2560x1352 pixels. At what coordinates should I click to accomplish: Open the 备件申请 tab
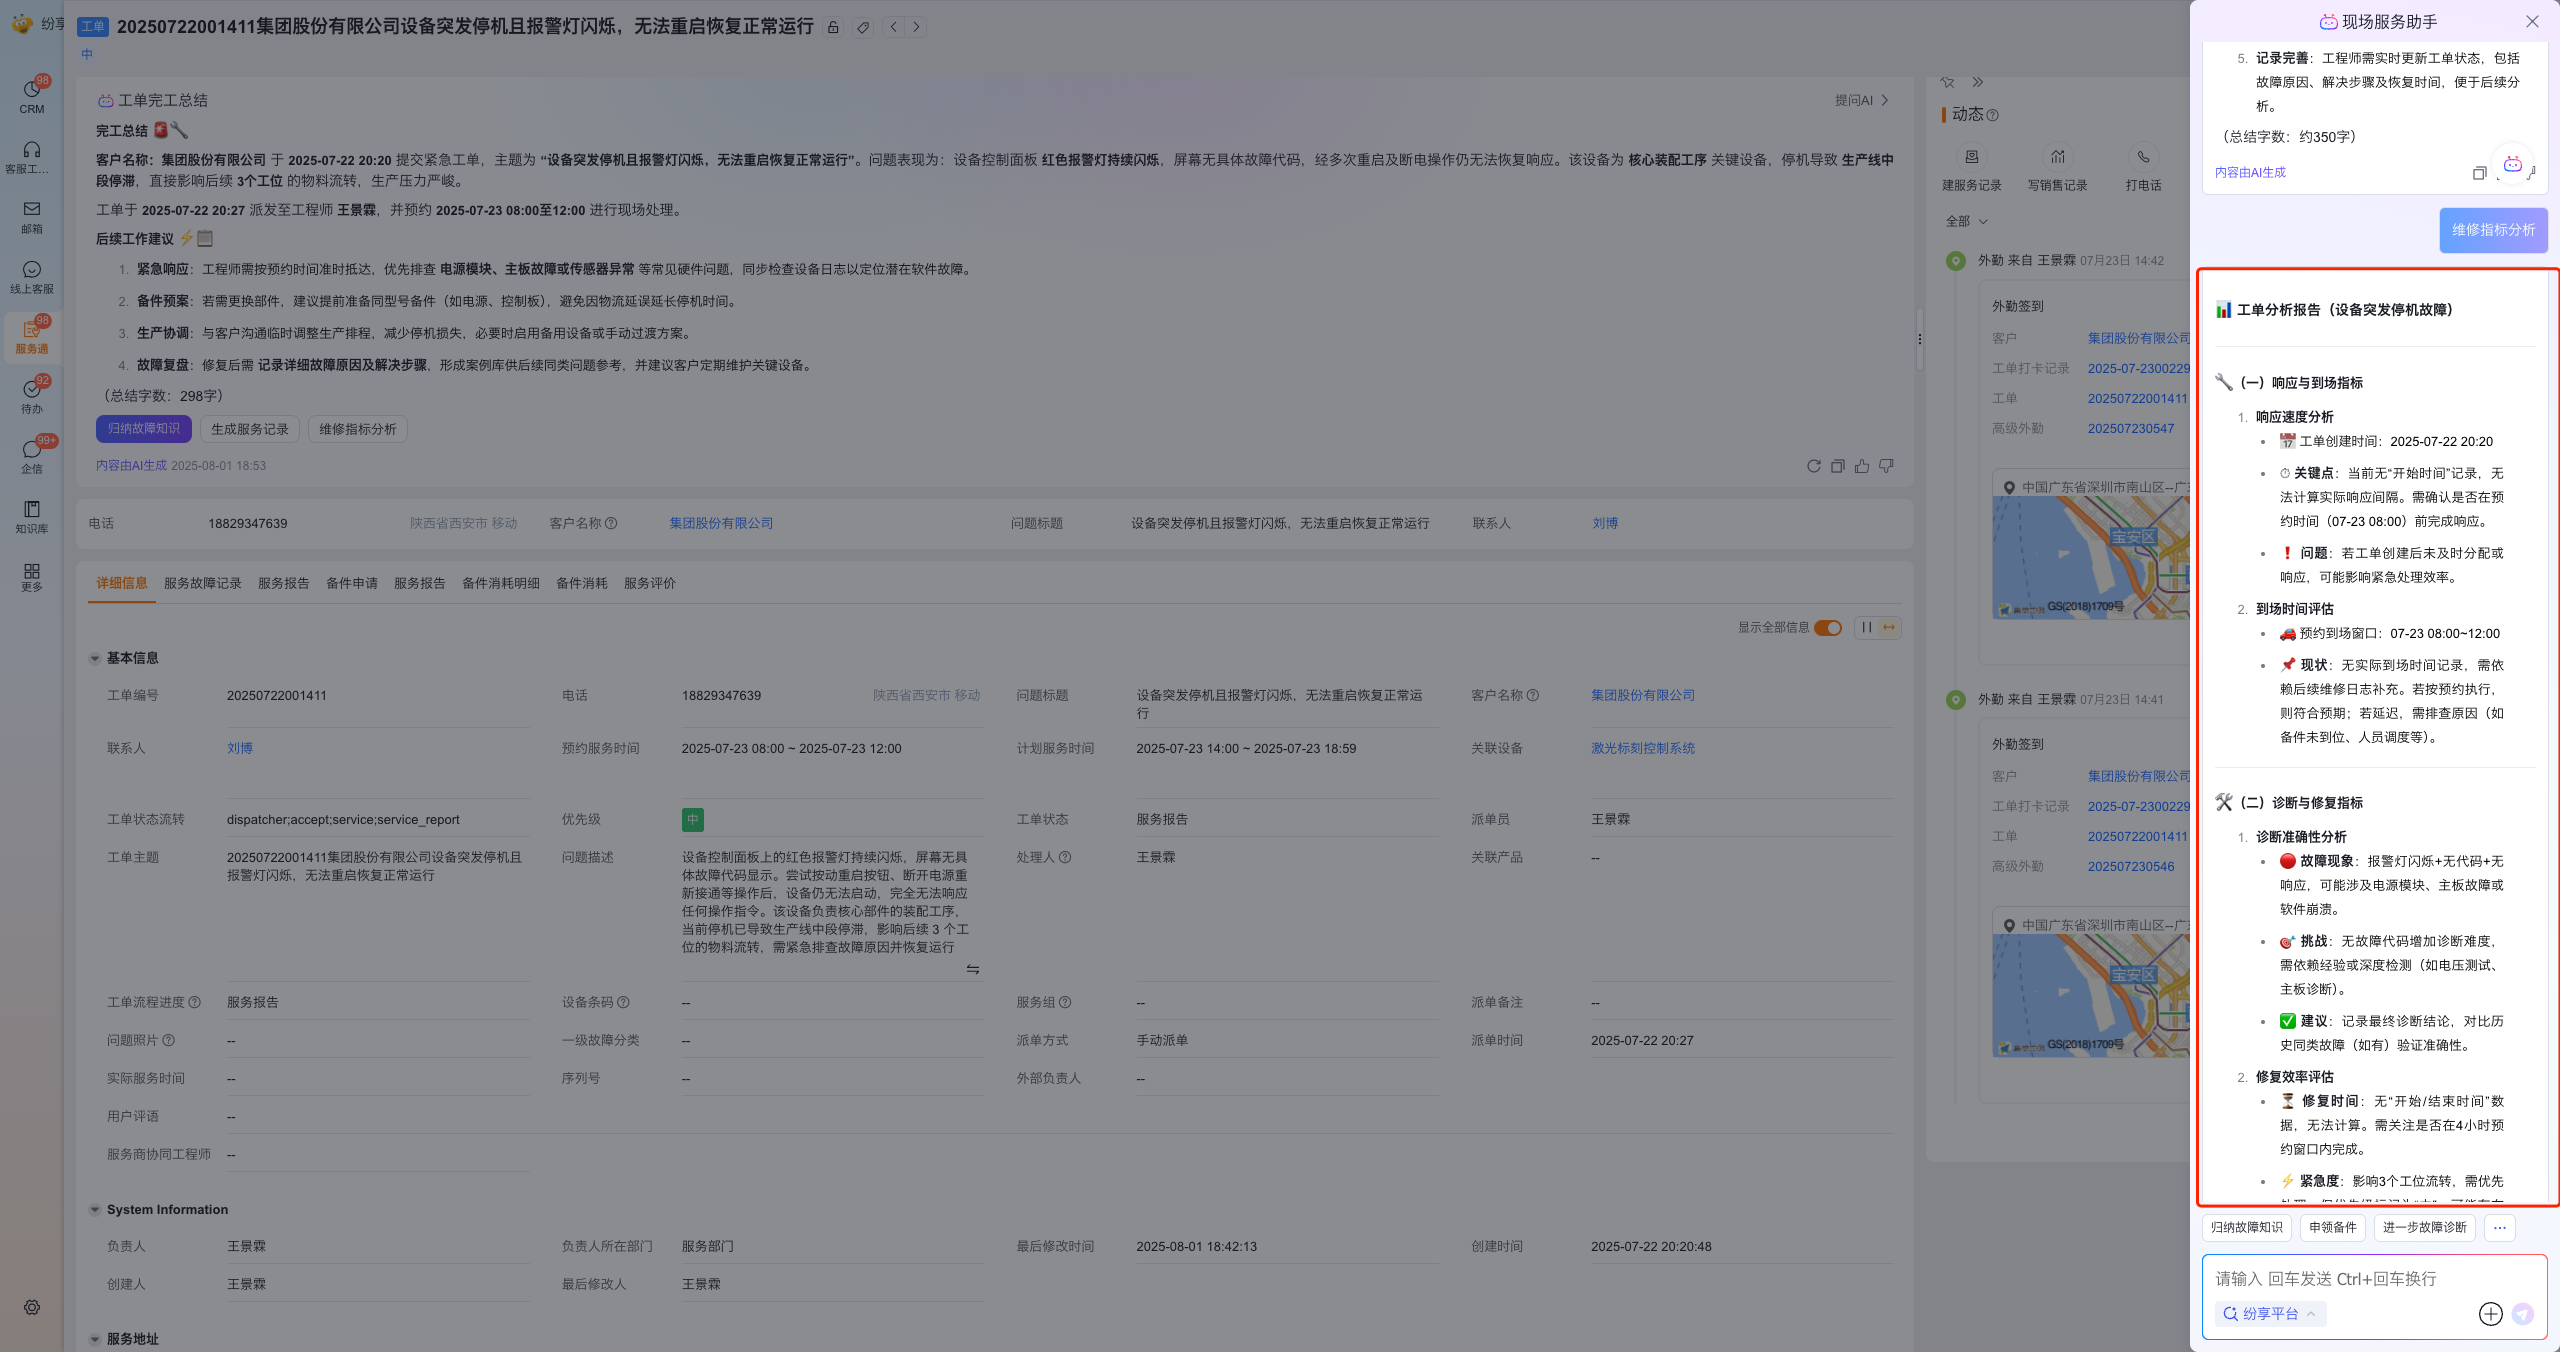click(352, 583)
